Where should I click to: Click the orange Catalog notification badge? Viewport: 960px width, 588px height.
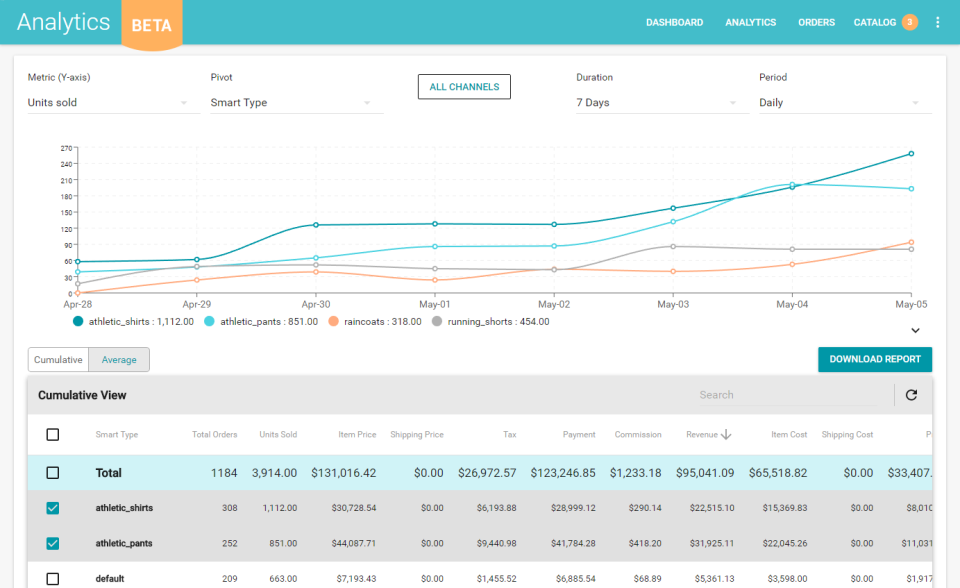pos(909,22)
